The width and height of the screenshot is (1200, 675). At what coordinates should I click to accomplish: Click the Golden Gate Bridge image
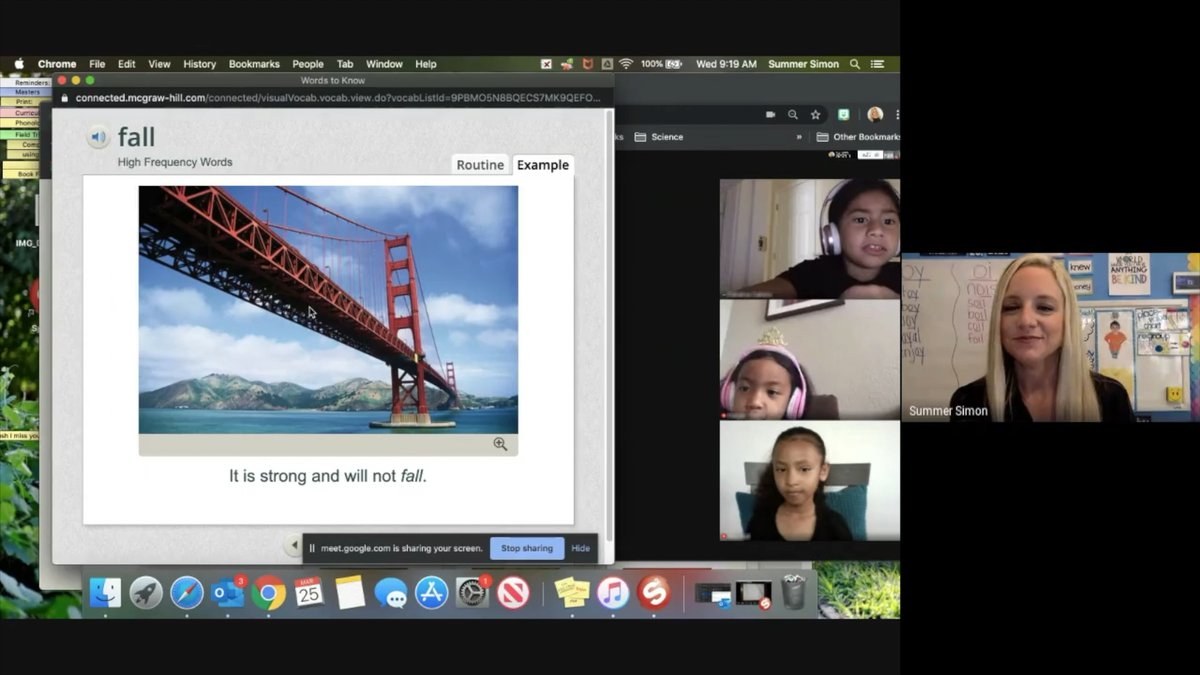pos(328,310)
